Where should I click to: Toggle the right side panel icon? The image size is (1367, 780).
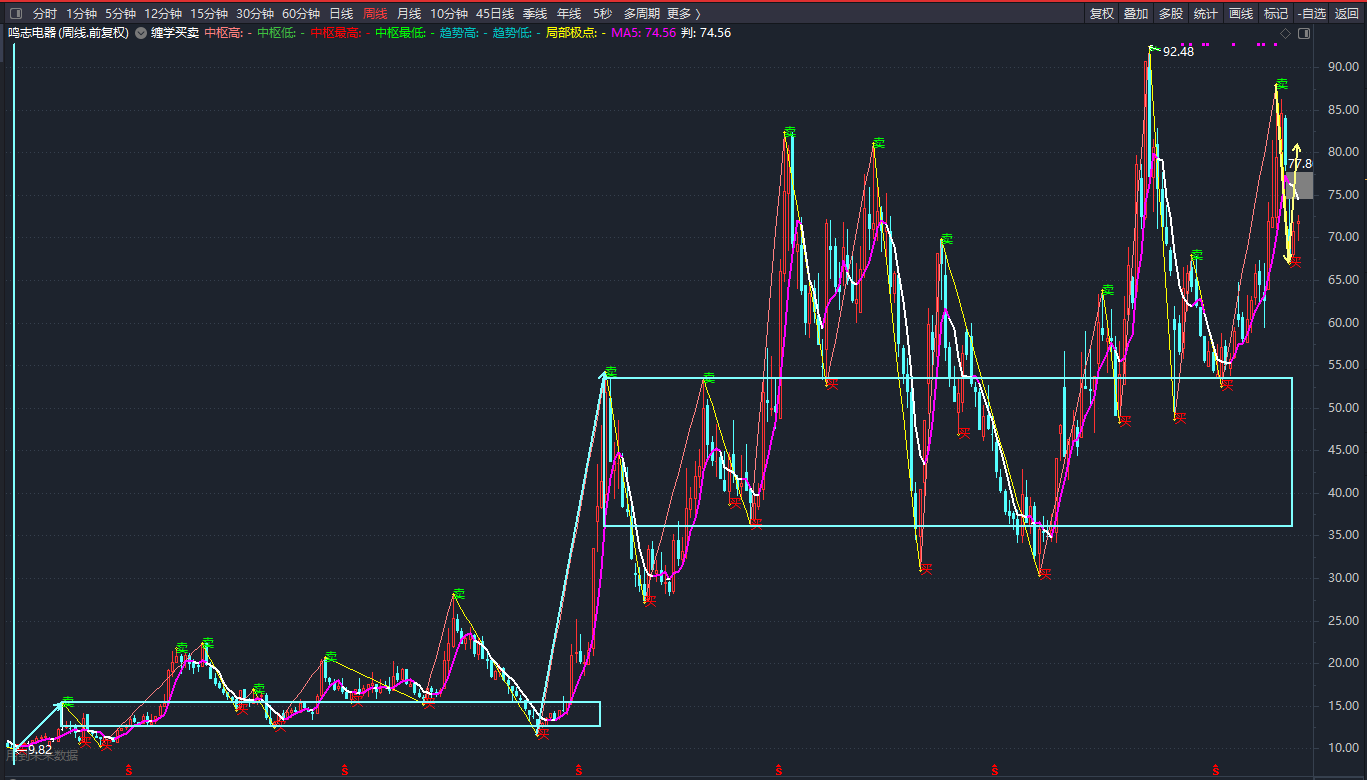(x=1303, y=33)
